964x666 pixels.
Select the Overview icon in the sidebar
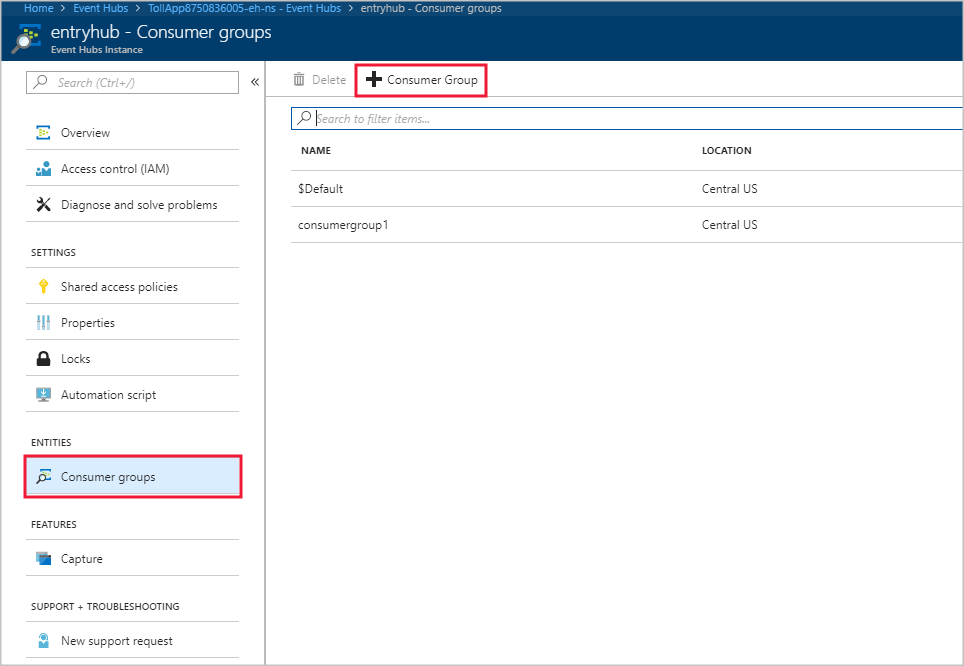[43, 132]
